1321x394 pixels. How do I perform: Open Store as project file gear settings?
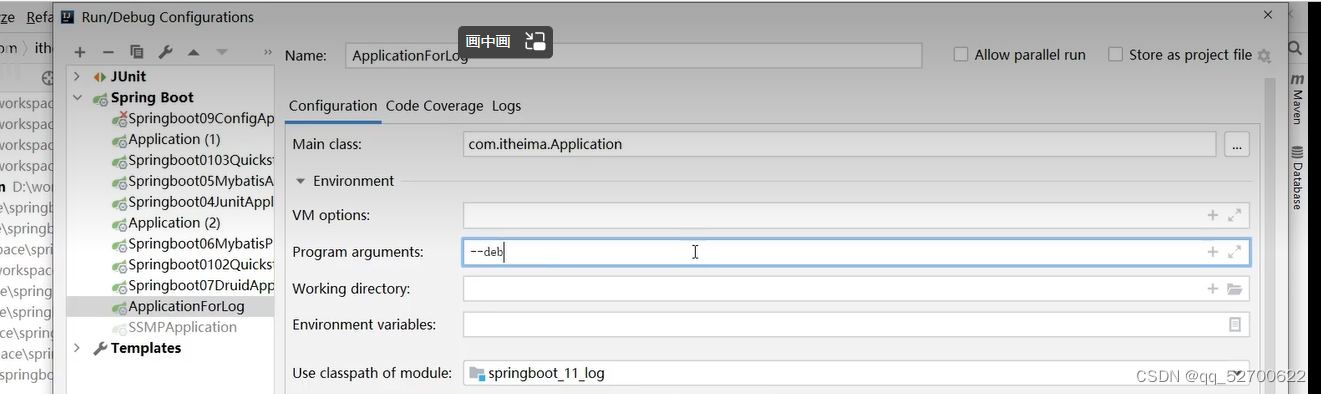click(1264, 56)
